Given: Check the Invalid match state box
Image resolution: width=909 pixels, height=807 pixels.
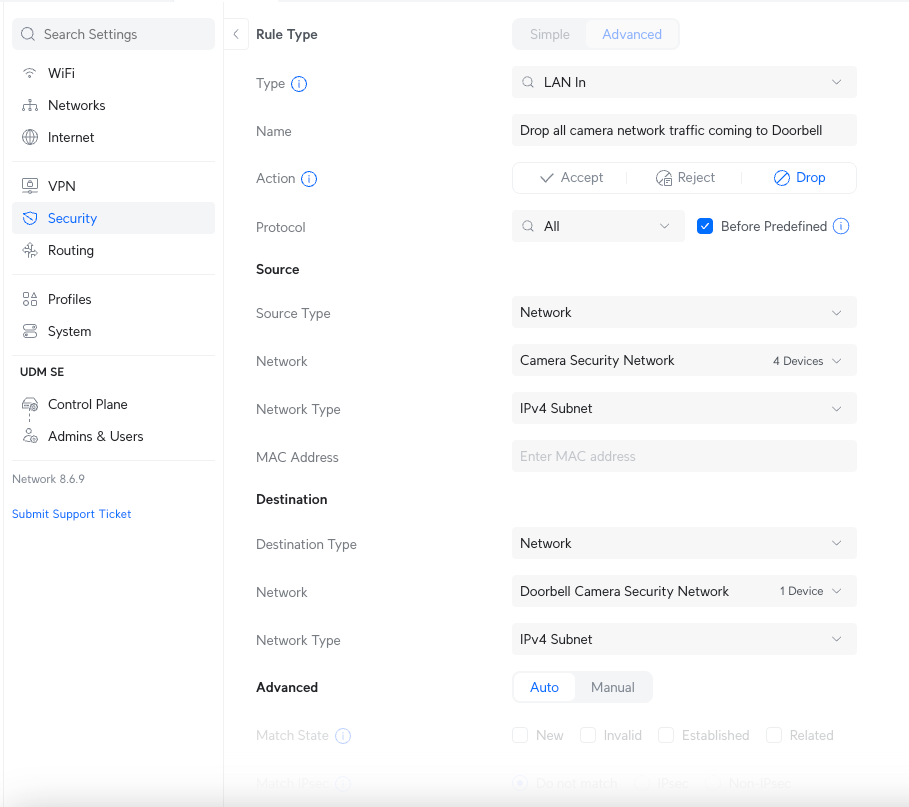Looking at the screenshot, I should tap(588, 735).
